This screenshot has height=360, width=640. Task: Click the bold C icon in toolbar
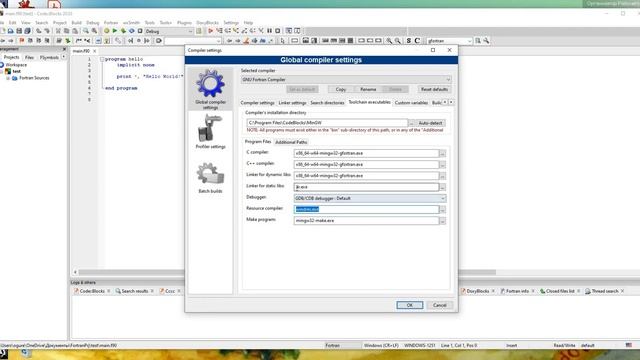pyautogui.click(x=417, y=41)
